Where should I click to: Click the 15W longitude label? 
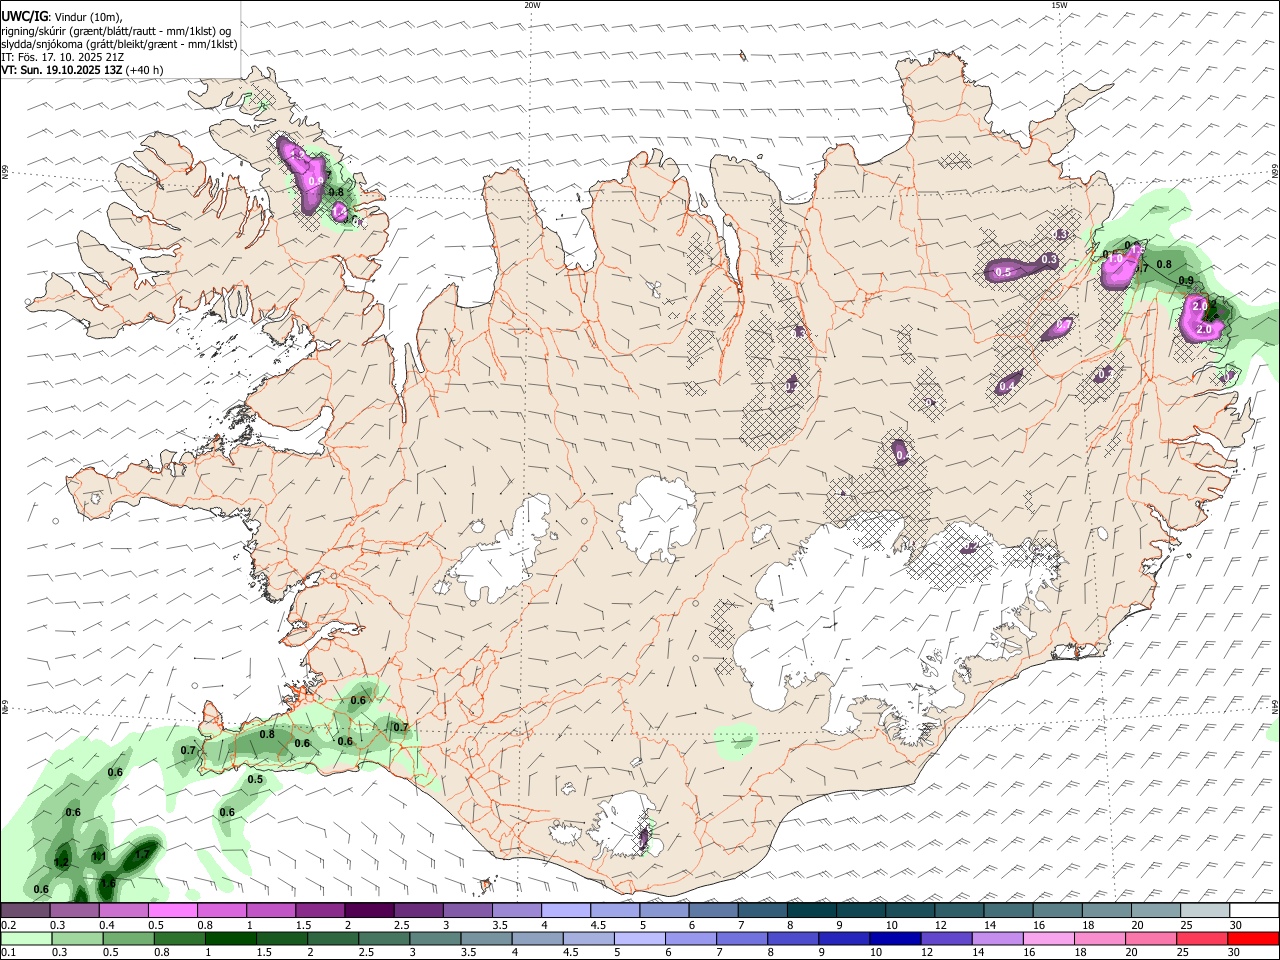point(1059,5)
